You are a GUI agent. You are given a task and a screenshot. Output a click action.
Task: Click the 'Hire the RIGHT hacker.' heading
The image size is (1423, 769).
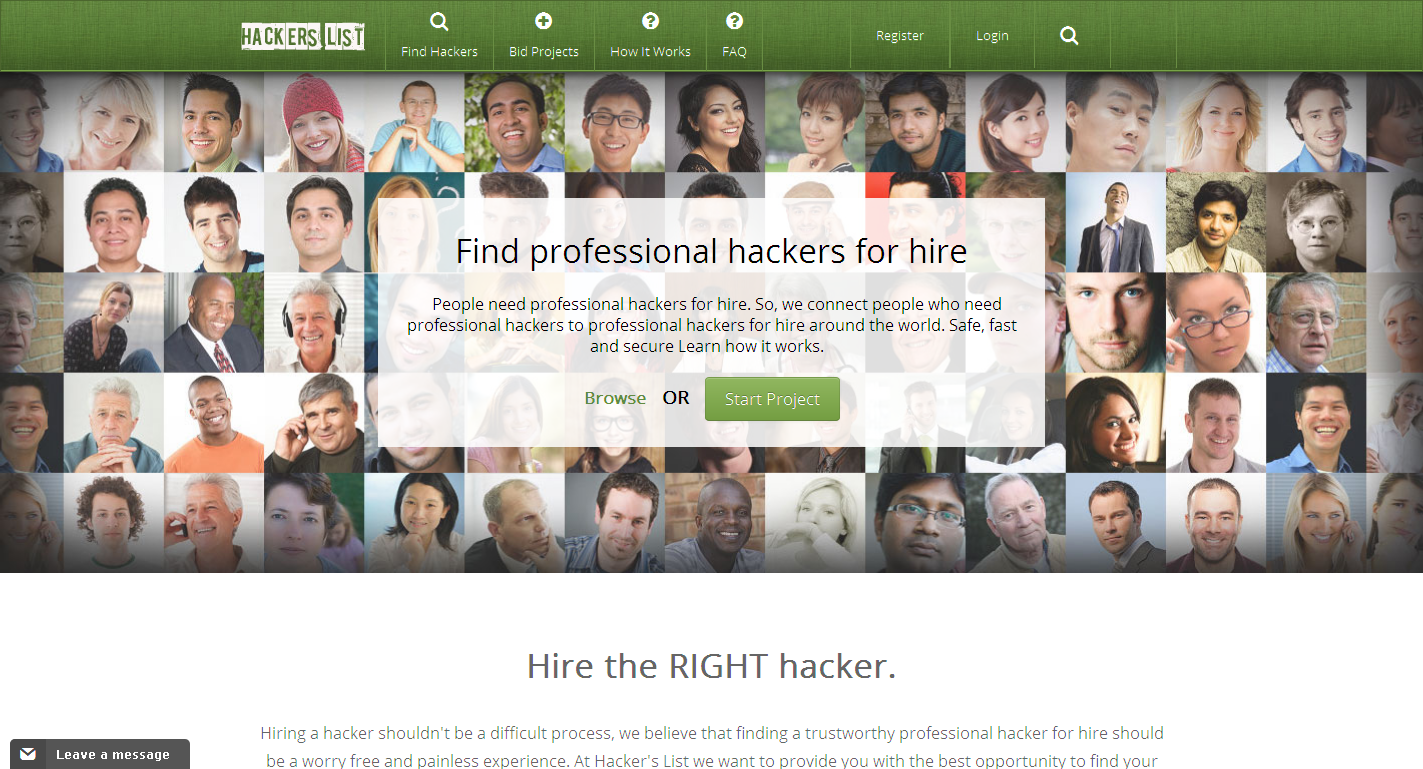coord(711,666)
